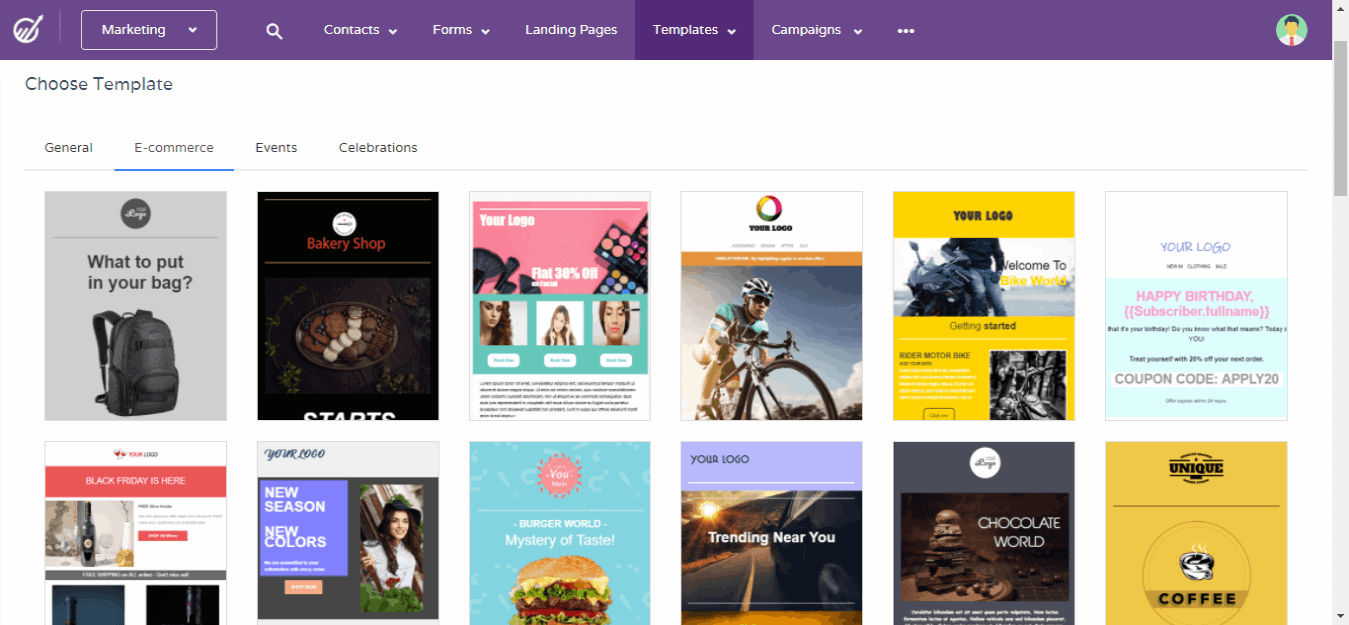The image size is (1349, 625).
Task: Expand the Contacts dropdown menu
Action: (x=359, y=30)
